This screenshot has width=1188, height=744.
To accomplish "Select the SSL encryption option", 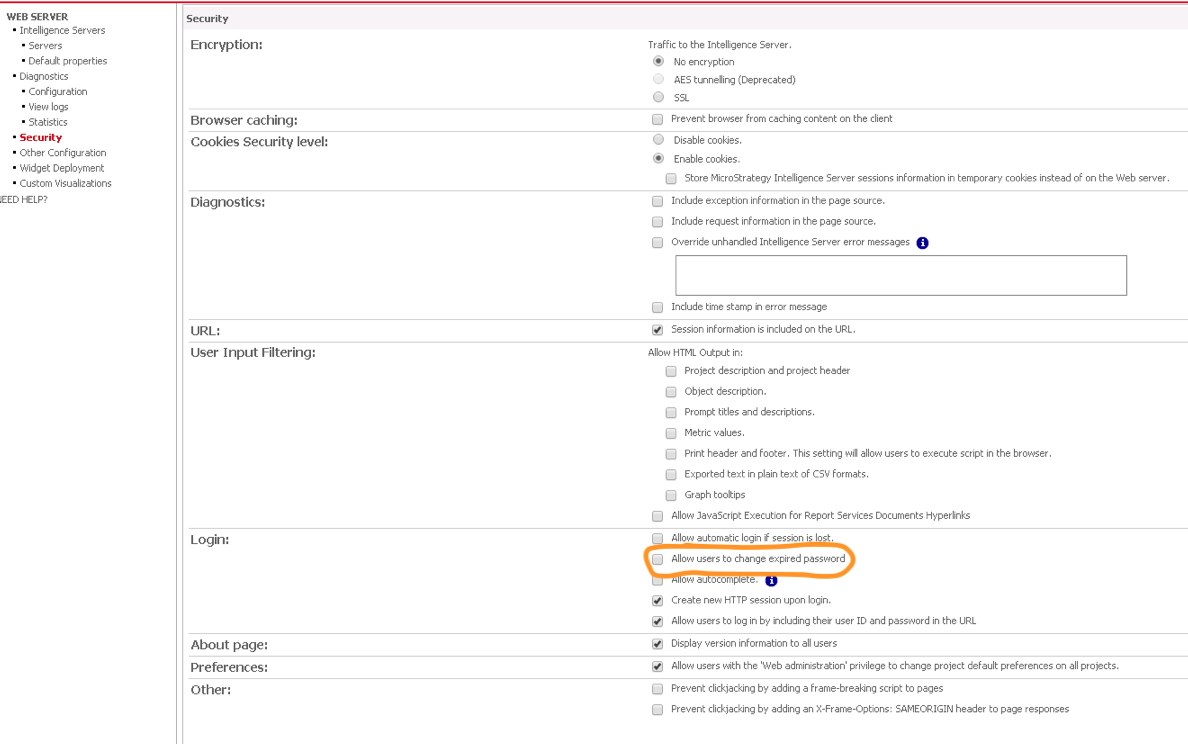I will tap(658, 96).
